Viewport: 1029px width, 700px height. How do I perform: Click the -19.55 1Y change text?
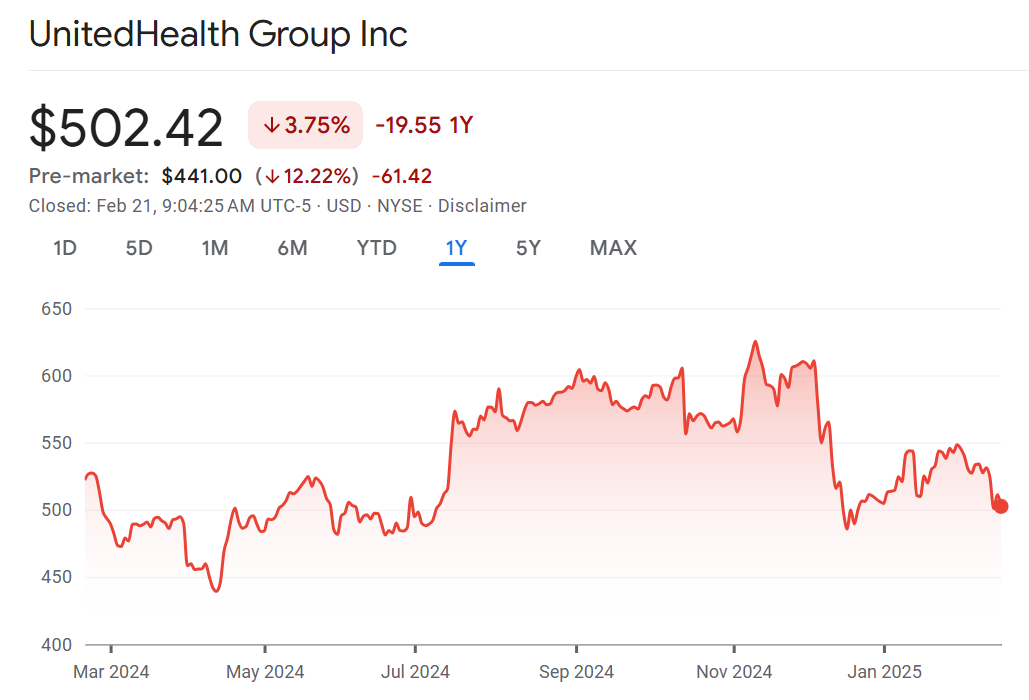tap(424, 125)
